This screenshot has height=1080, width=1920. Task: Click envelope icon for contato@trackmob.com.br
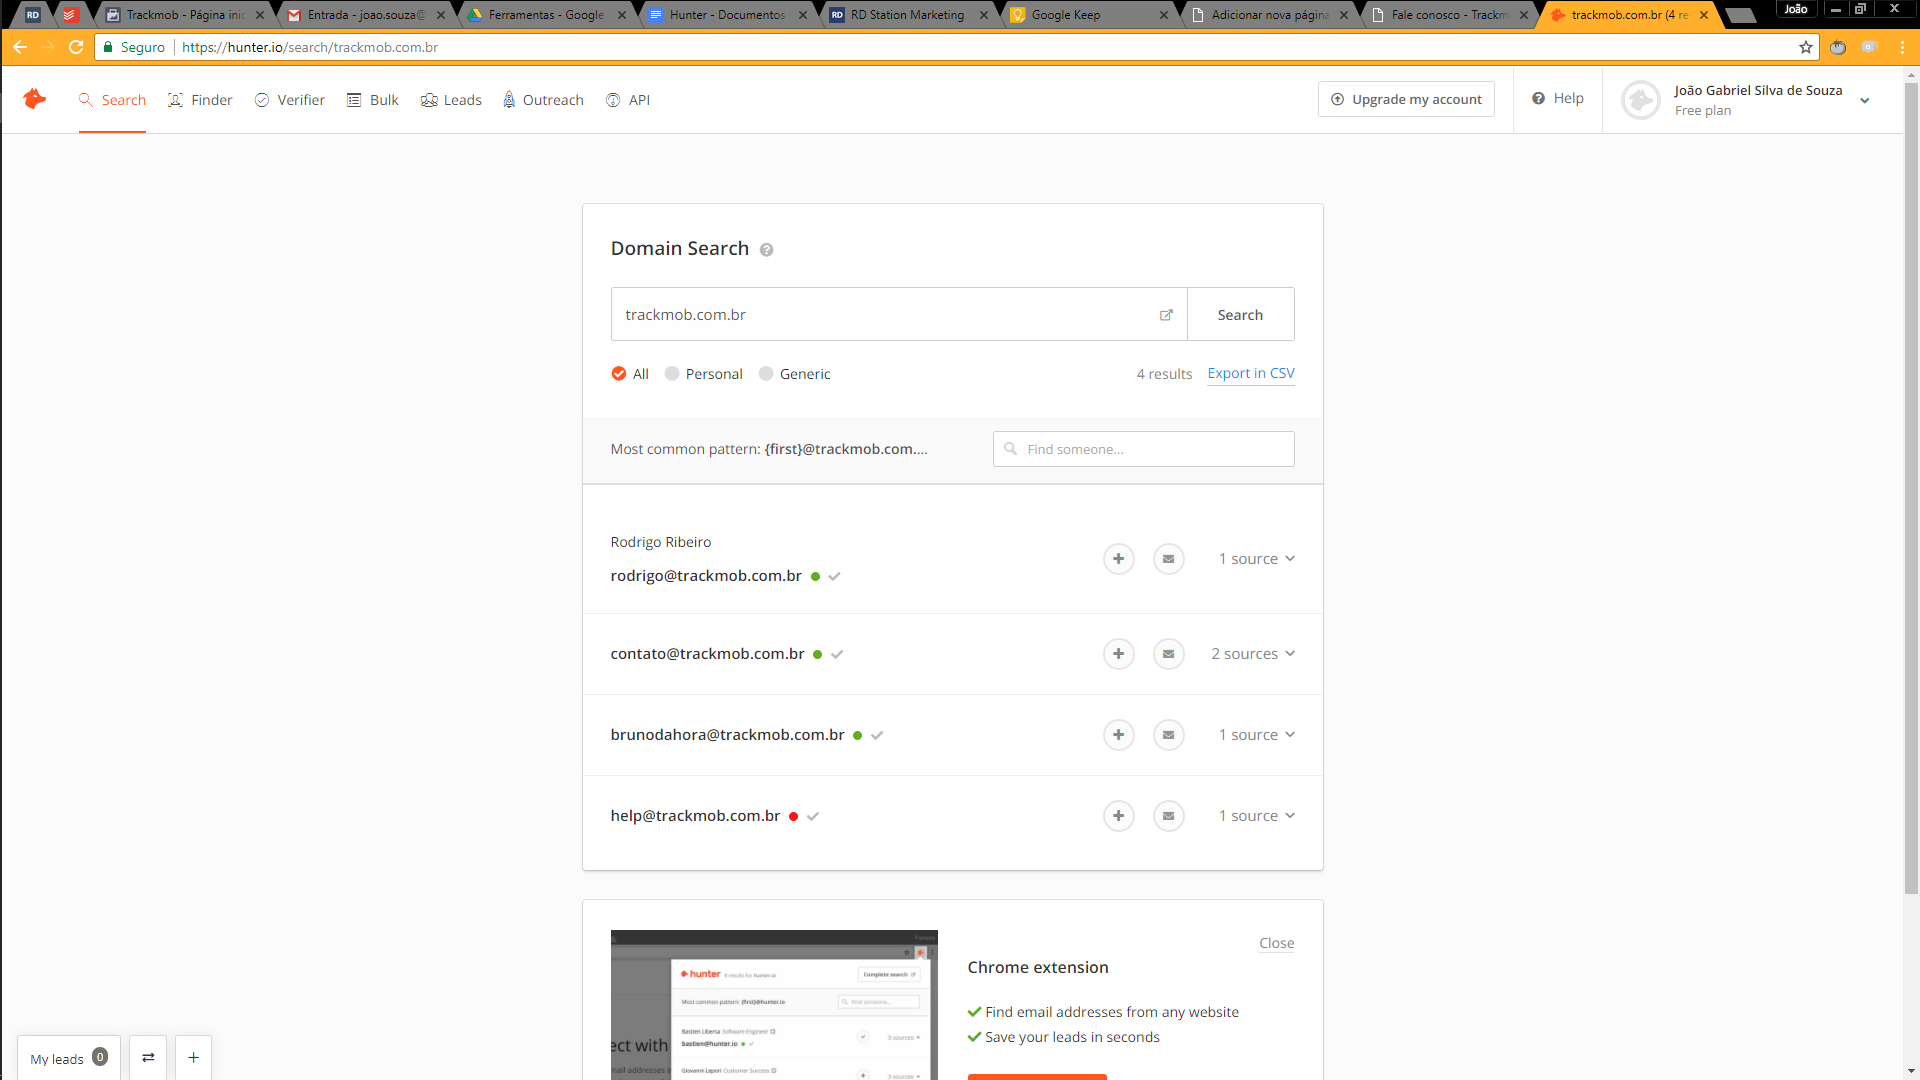coord(1168,654)
